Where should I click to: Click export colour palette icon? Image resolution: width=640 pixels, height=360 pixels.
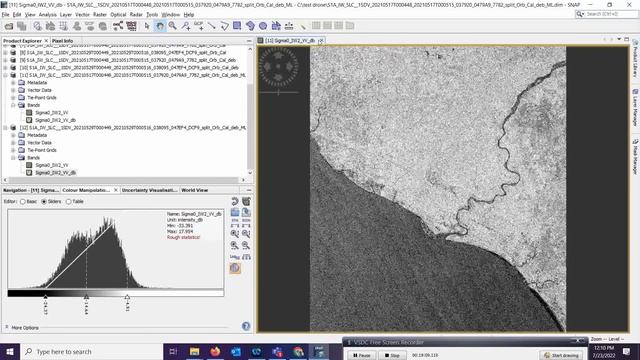(x=246, y=212)
